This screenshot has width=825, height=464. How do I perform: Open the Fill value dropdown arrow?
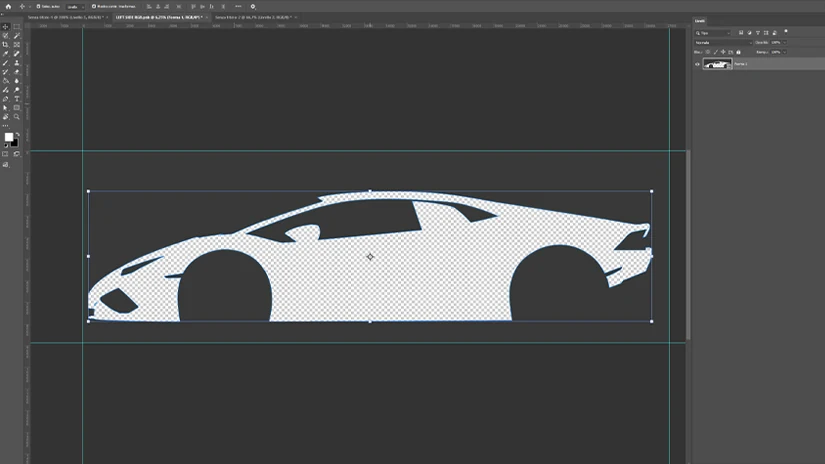click(784, 52)
